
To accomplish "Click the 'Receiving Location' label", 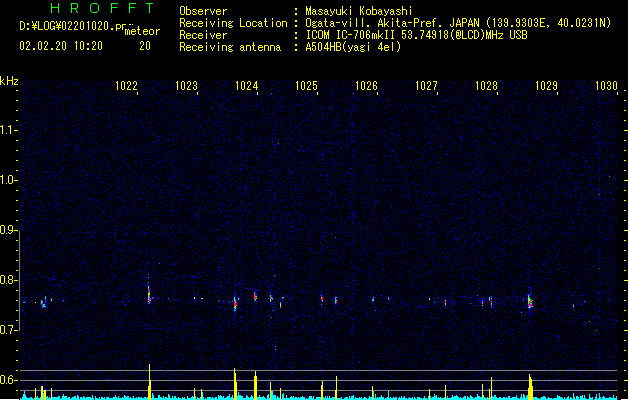I will [x=233, y=23].
